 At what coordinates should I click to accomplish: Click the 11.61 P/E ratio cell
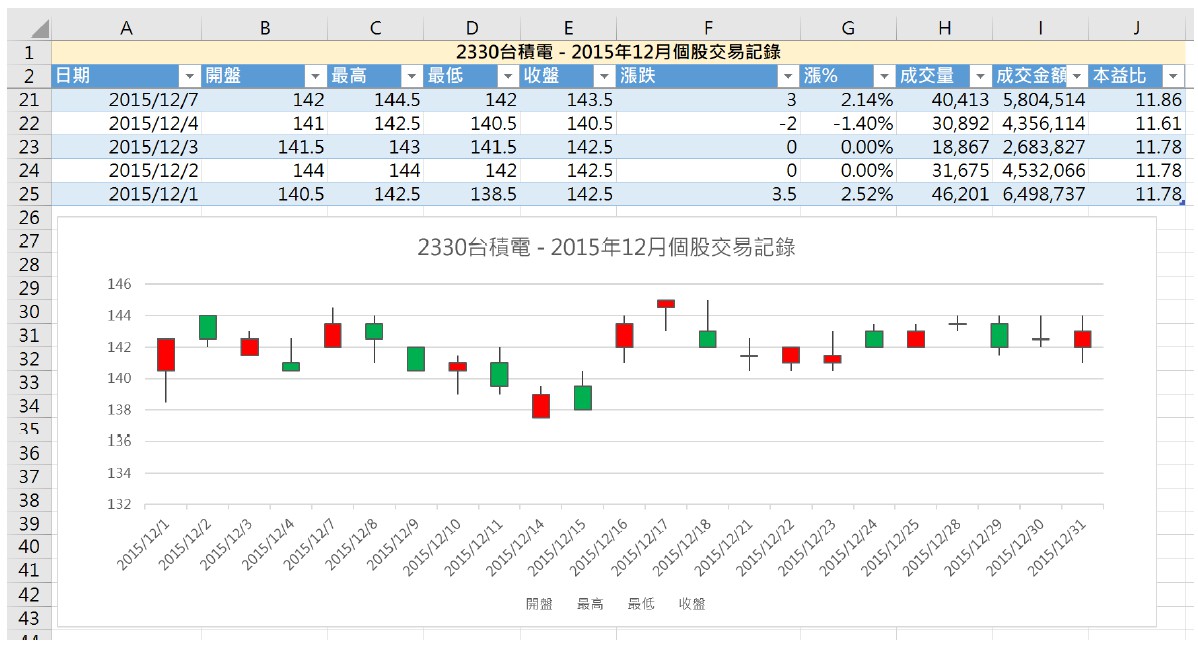click(1137, 124)
